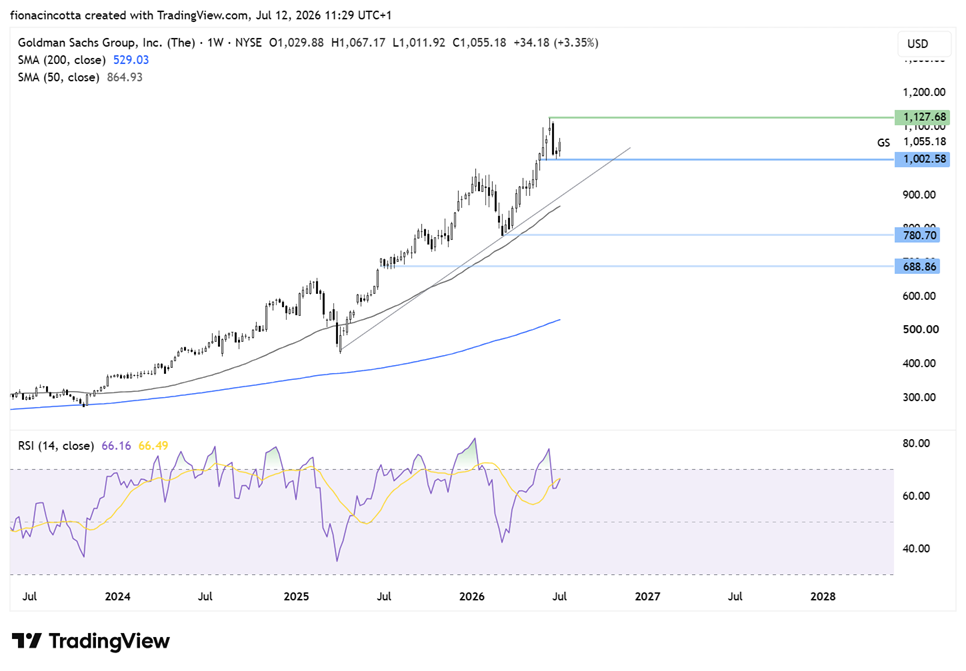Click the Goldman Sachs Group symbol title
966x671 pixels.
(106, 43)
